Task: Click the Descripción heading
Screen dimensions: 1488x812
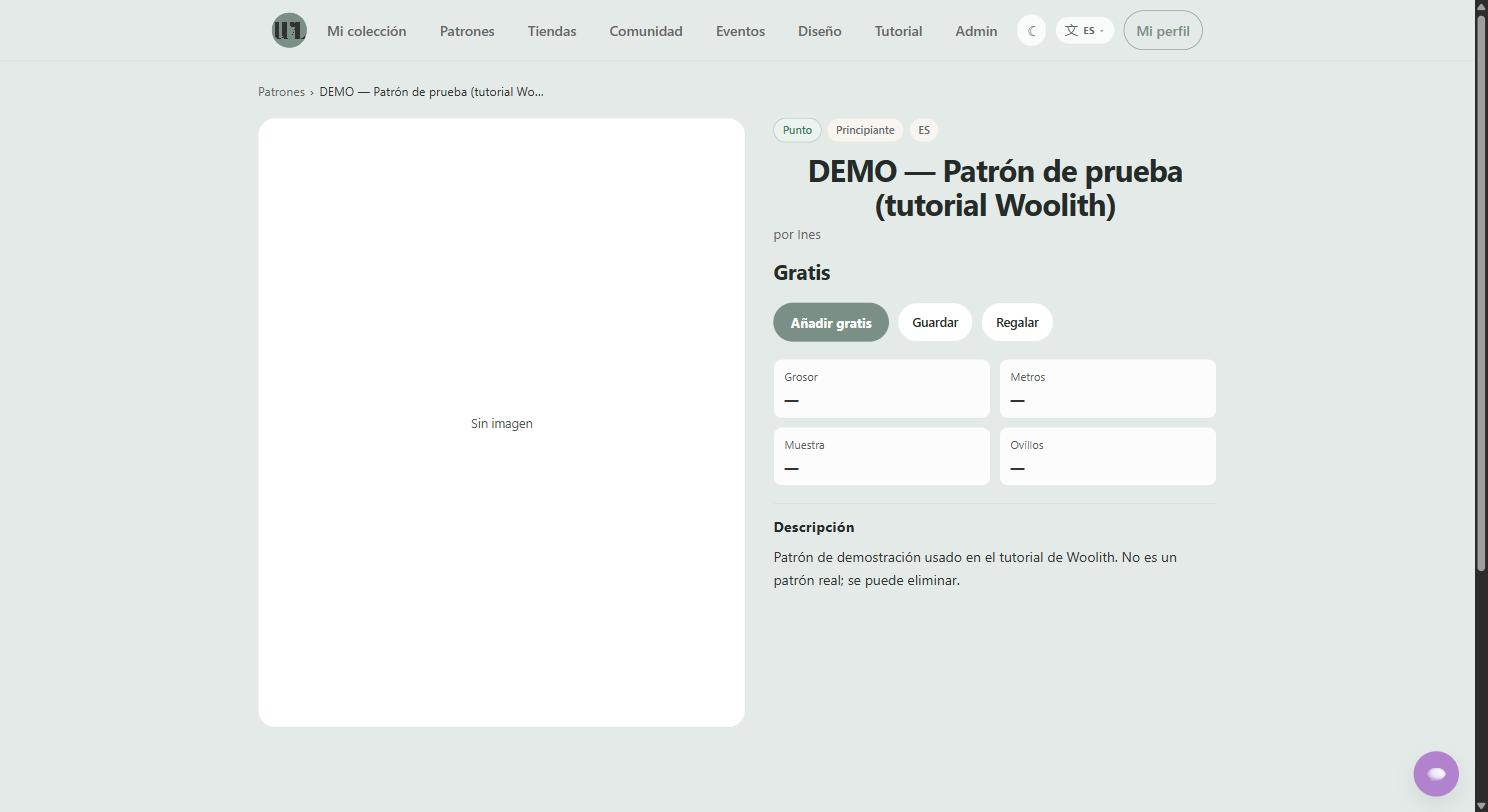Action: [814, 527]
